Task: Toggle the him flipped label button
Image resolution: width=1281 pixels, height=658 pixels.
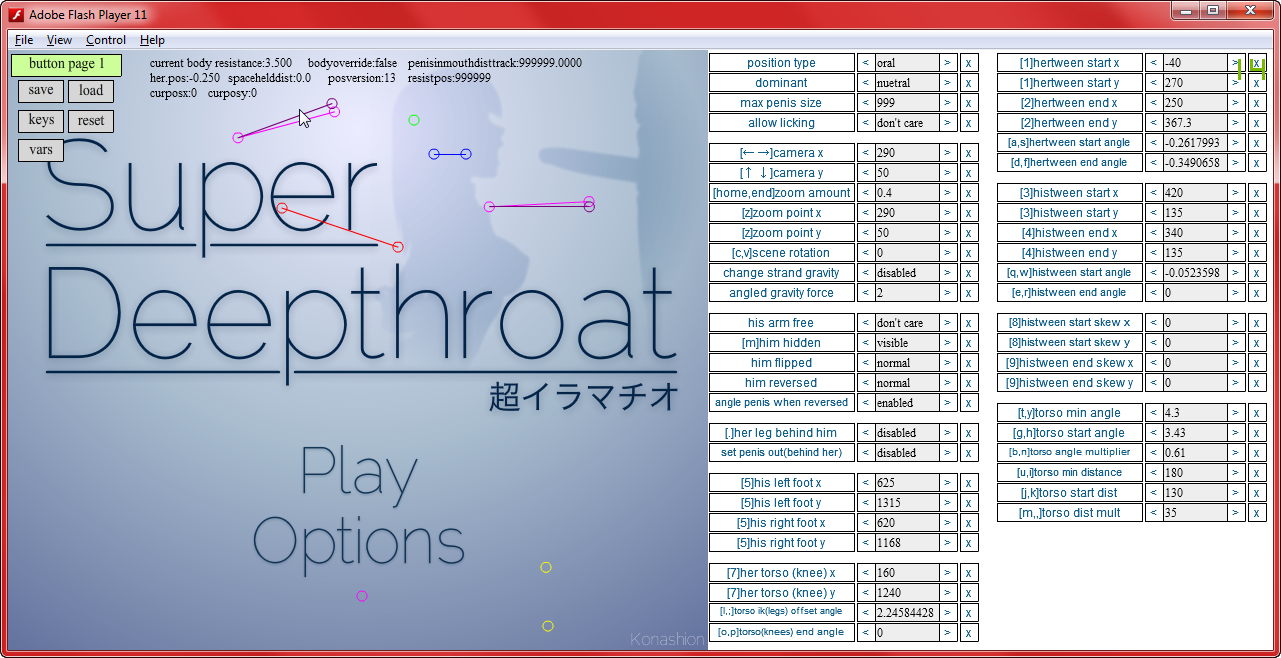Action: [781, 363]
